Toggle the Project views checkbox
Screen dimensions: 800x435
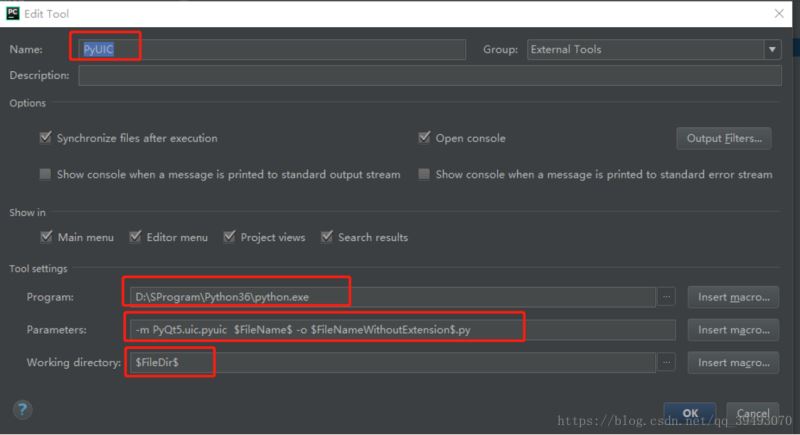click(x=230, y=237)
